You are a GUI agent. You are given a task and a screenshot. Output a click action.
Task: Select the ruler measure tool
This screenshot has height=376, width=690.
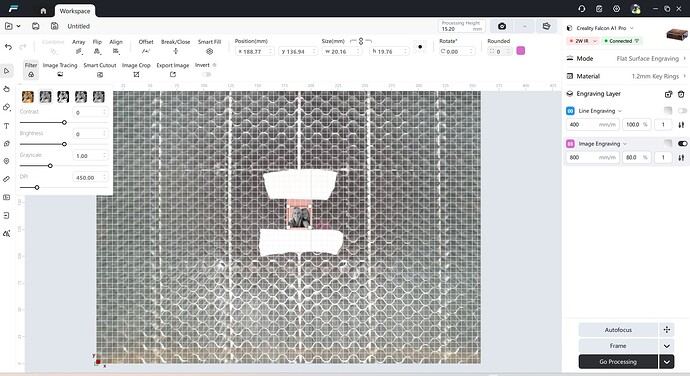(x=7, y=179)
